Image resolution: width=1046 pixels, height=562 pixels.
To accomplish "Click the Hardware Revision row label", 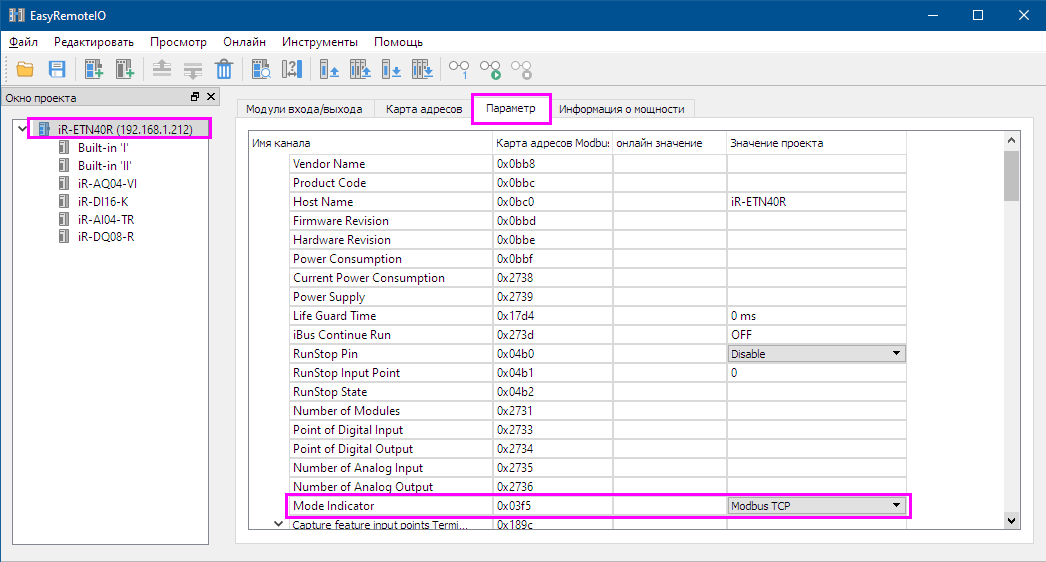I will point(342,240).
